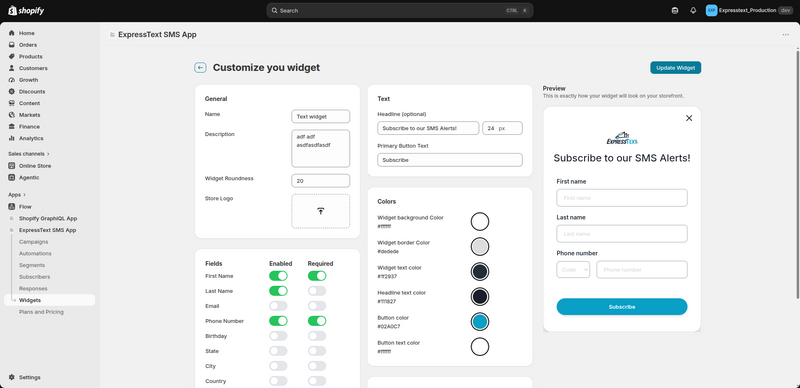Viewport: 800px width, 388px height.
Task: Pick the Widget border Color swatch
Action: click(480, 247)
